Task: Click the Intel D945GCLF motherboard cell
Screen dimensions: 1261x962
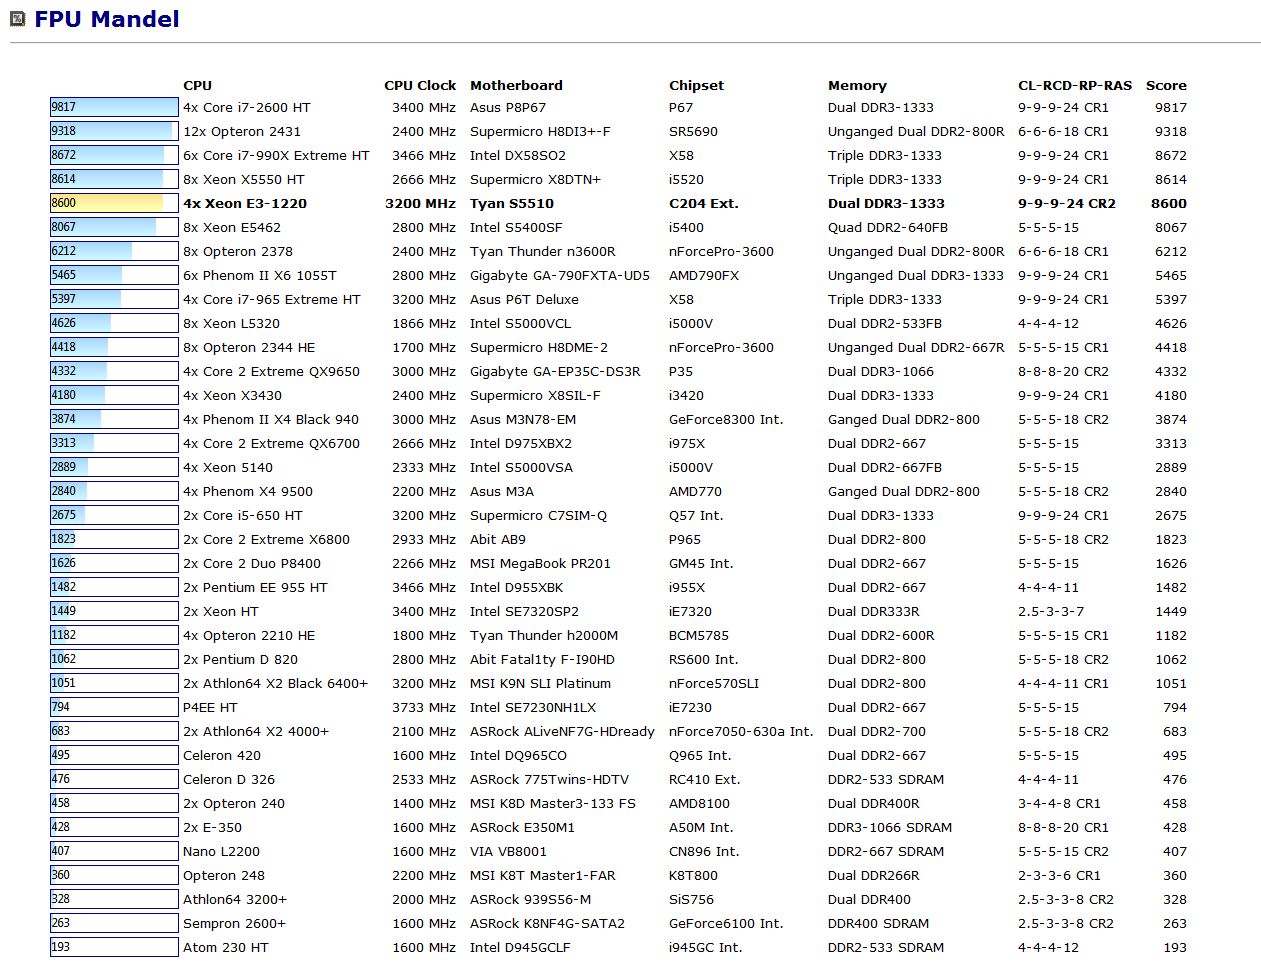Action: click(x=520, y=948)
